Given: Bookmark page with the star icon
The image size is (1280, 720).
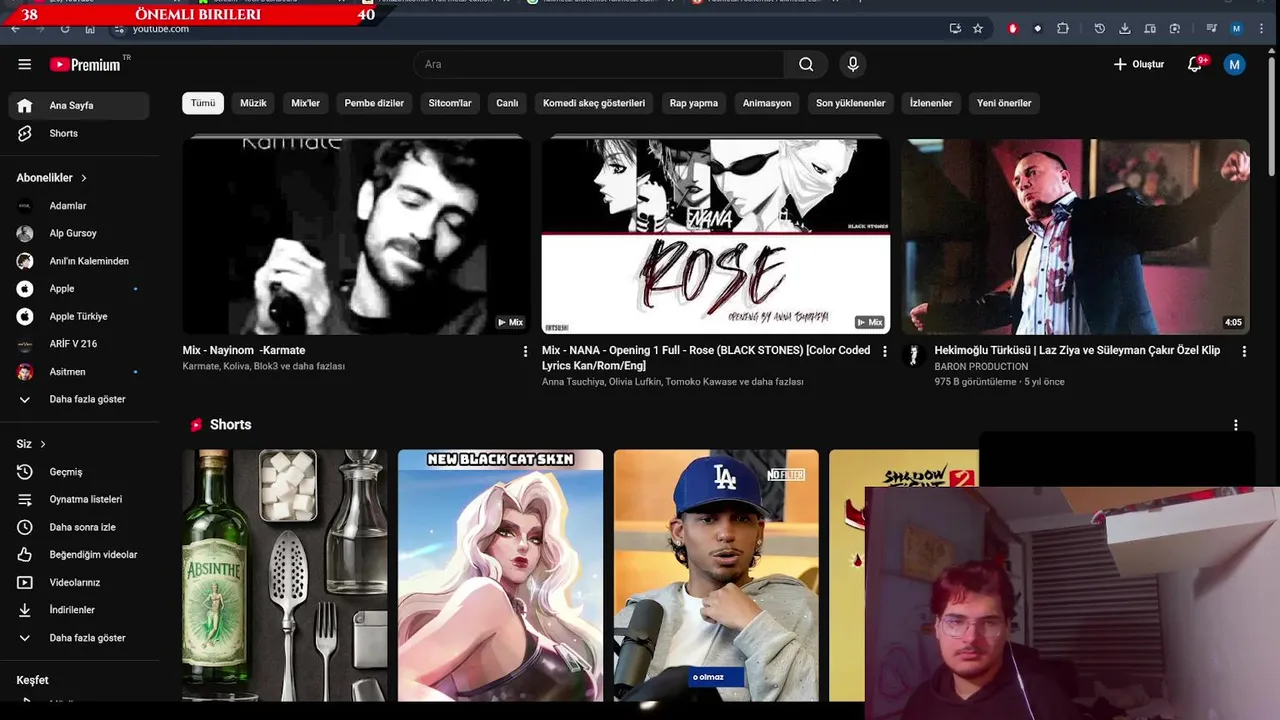Looking at the screenshot, I should [x=978, y=29].
